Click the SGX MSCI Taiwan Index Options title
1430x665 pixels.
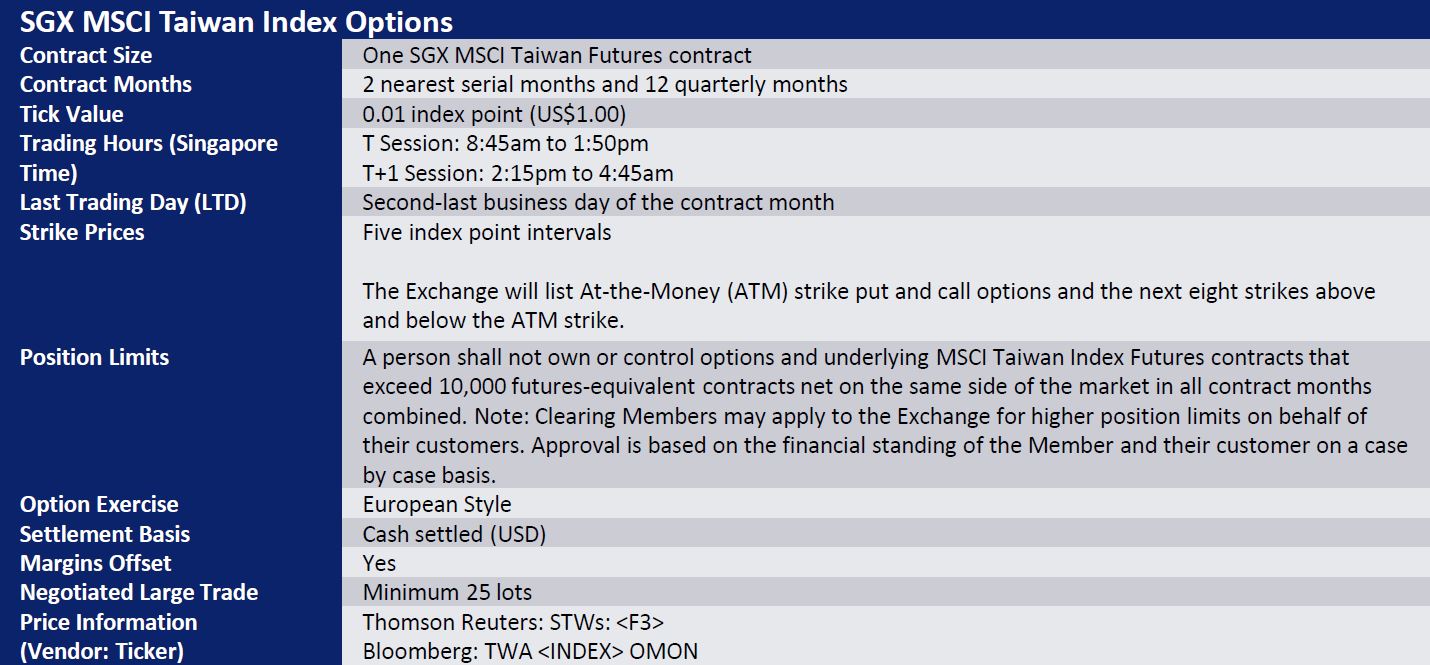point(236,21)
